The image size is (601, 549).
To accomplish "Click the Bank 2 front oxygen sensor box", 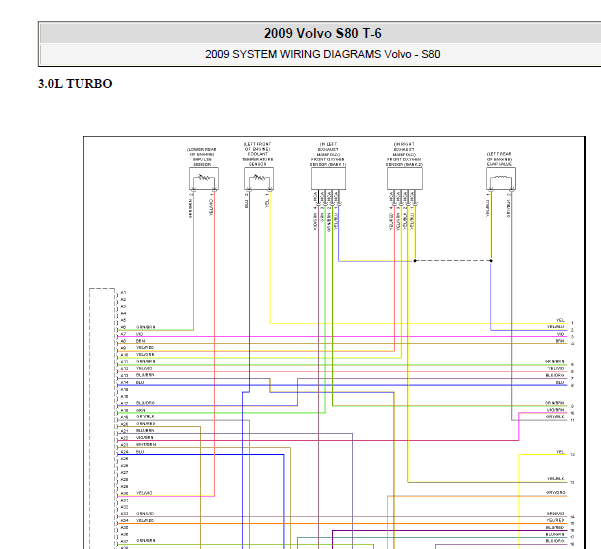I will point(405,178).
